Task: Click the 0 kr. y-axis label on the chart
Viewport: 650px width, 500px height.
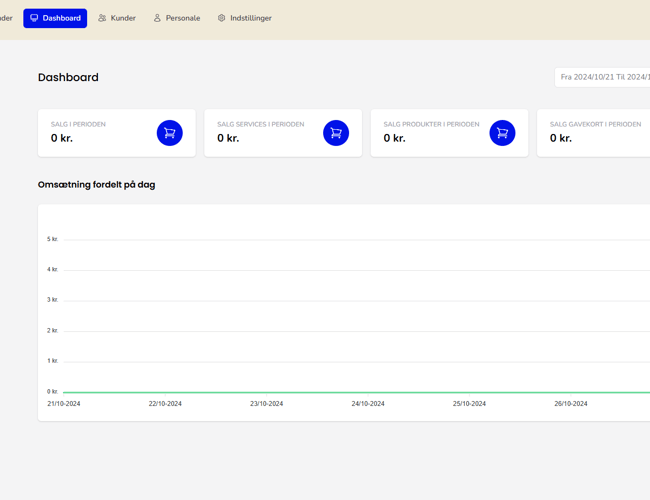Action: tap(53, 392)
